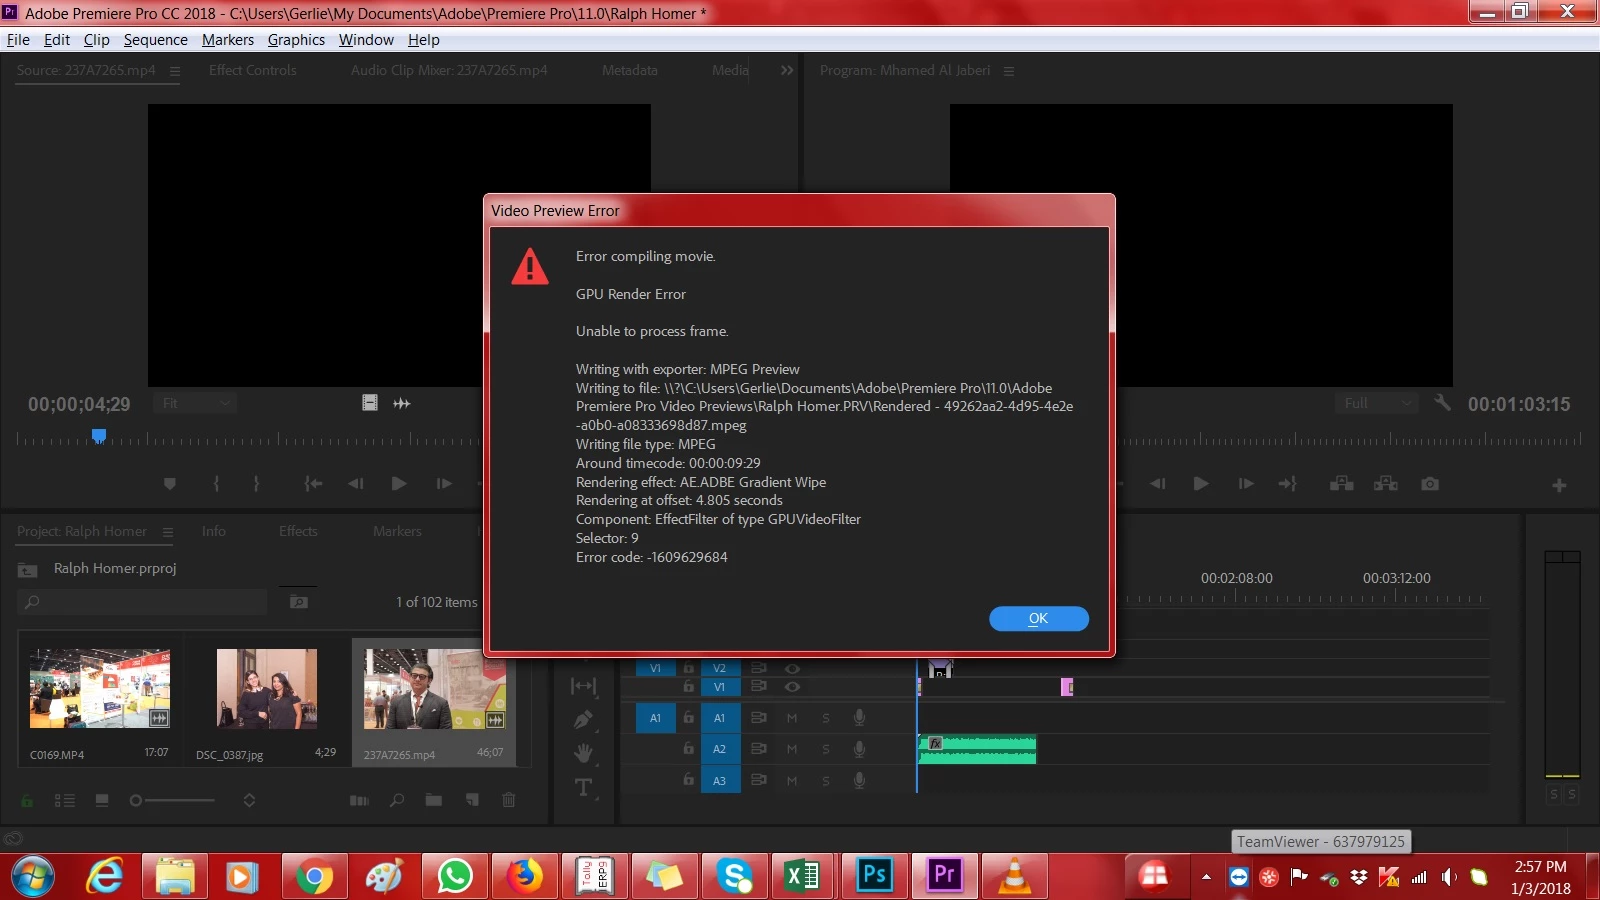Image resolution: width=1600 pixels, height=900 pixels.
Task: Select the Slip tool
Action: point(583,686)
